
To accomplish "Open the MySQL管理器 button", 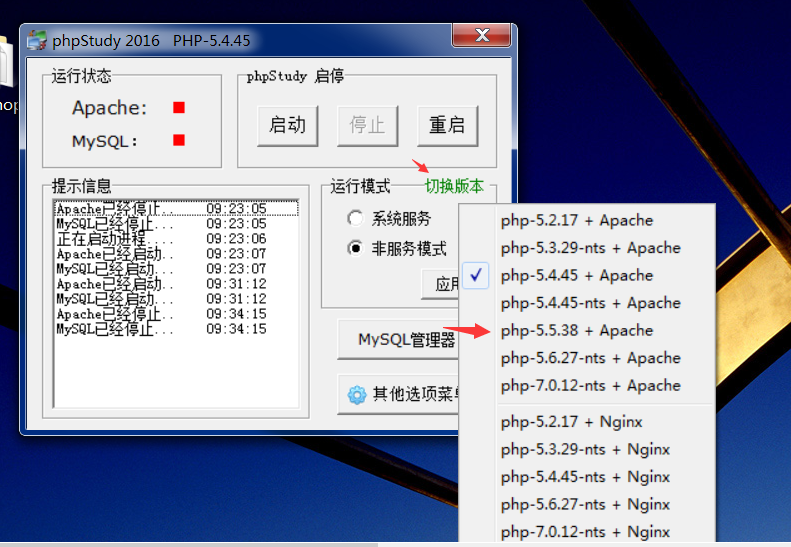I will click(x=398, y=340).
